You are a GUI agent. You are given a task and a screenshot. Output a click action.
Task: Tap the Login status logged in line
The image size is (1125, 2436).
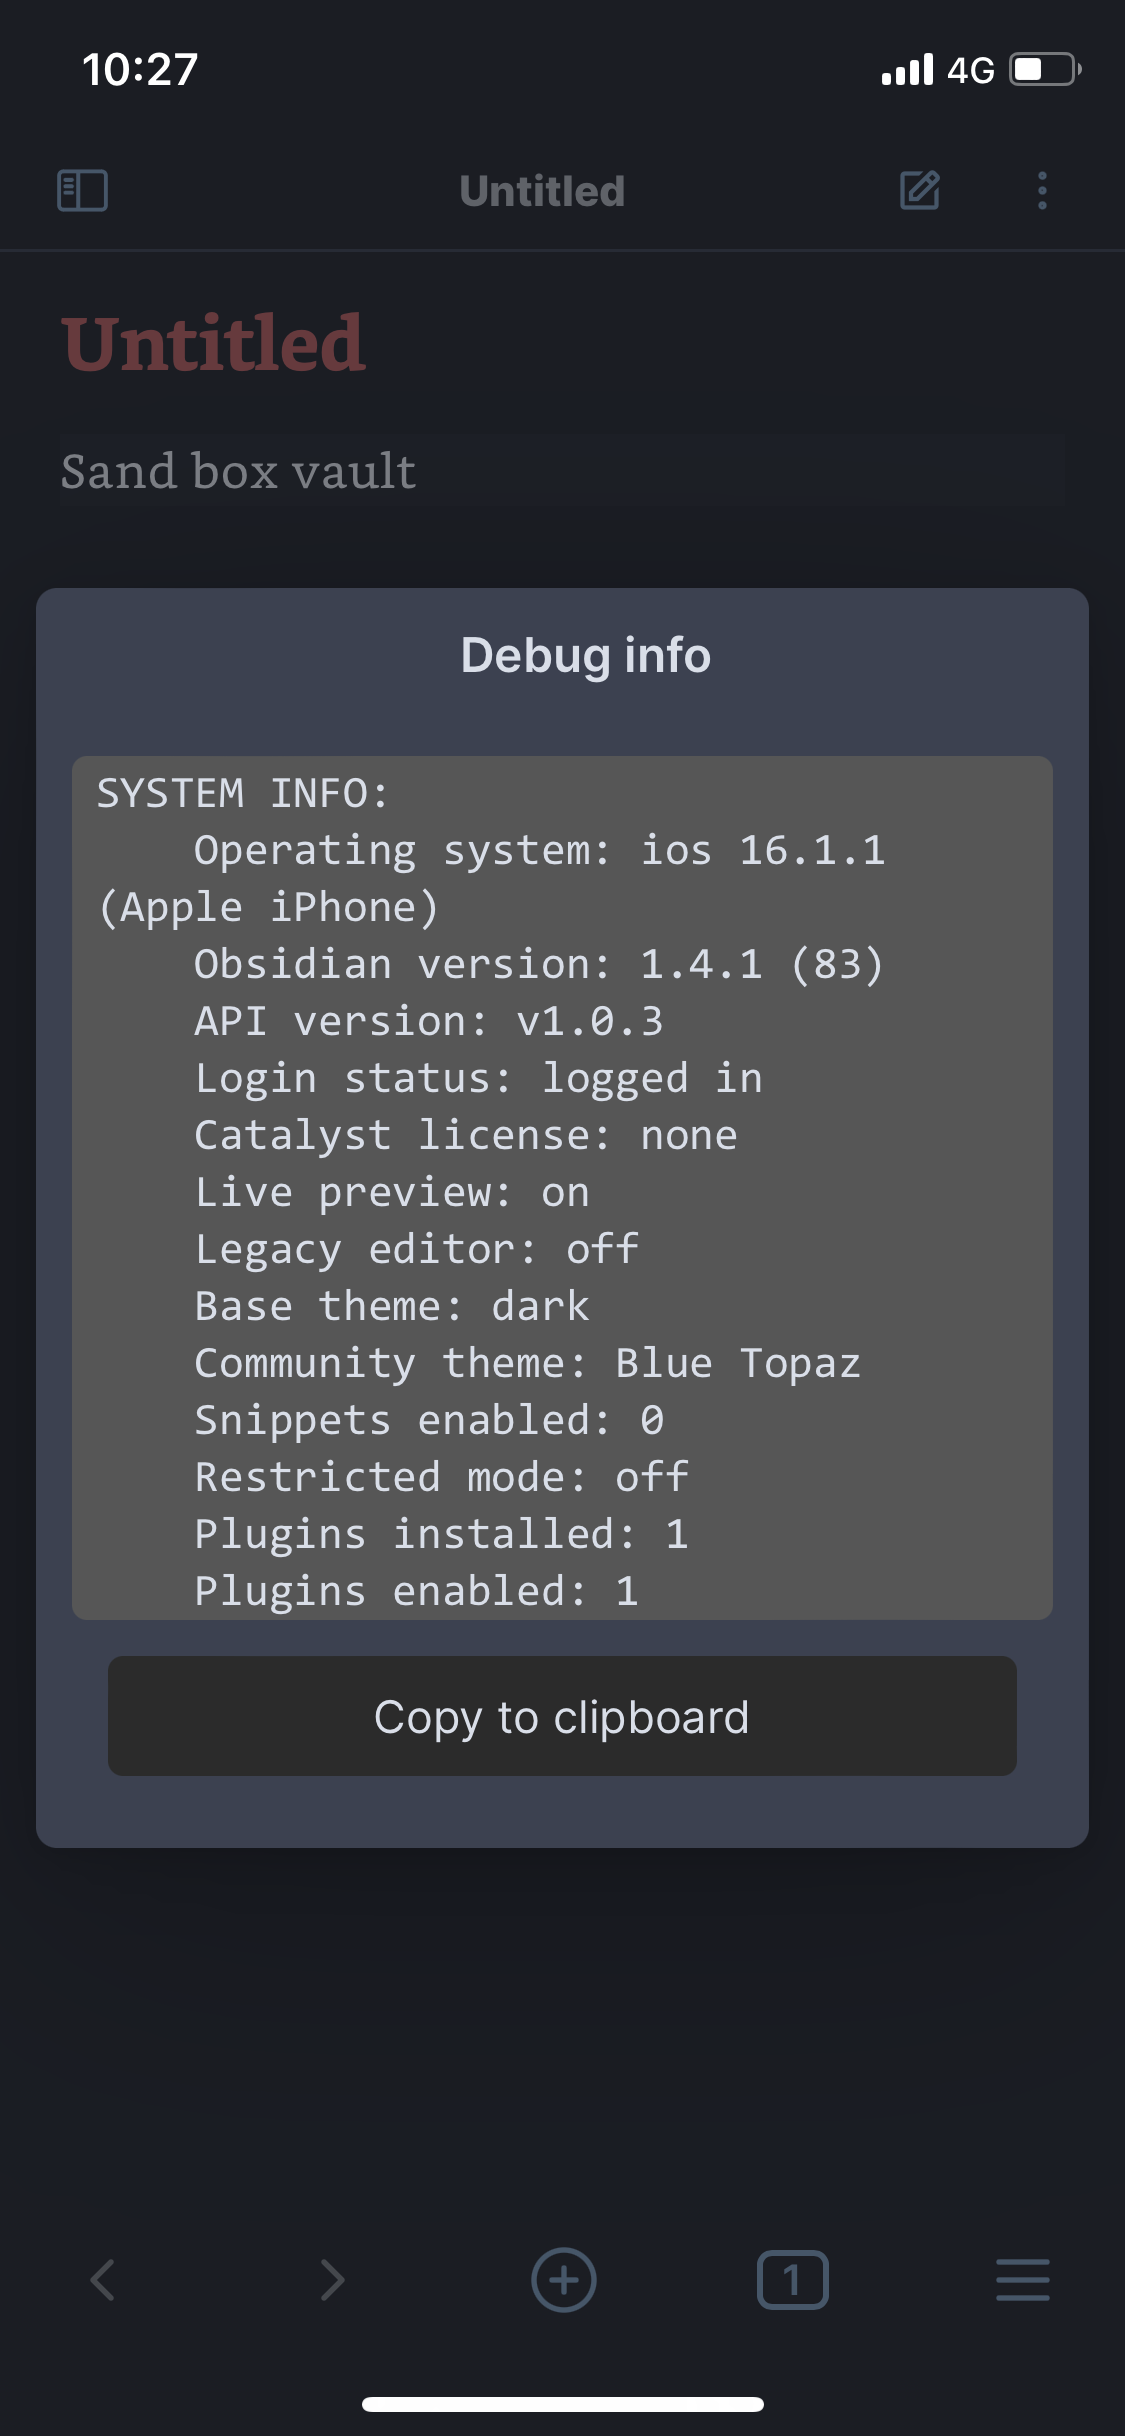(x=478, y=1077)
